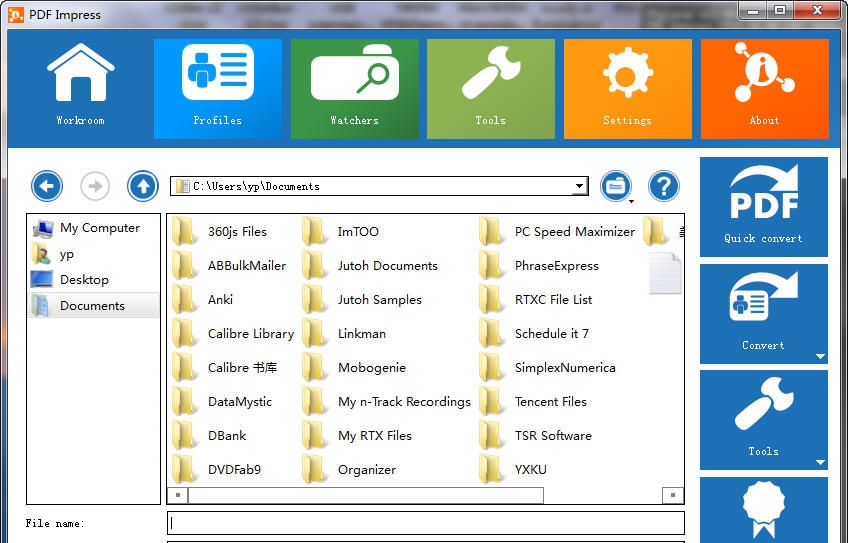The width and height of the screenshot is (848, 543).
Task: Click the blue back arrow button
Action: (47, 186)
